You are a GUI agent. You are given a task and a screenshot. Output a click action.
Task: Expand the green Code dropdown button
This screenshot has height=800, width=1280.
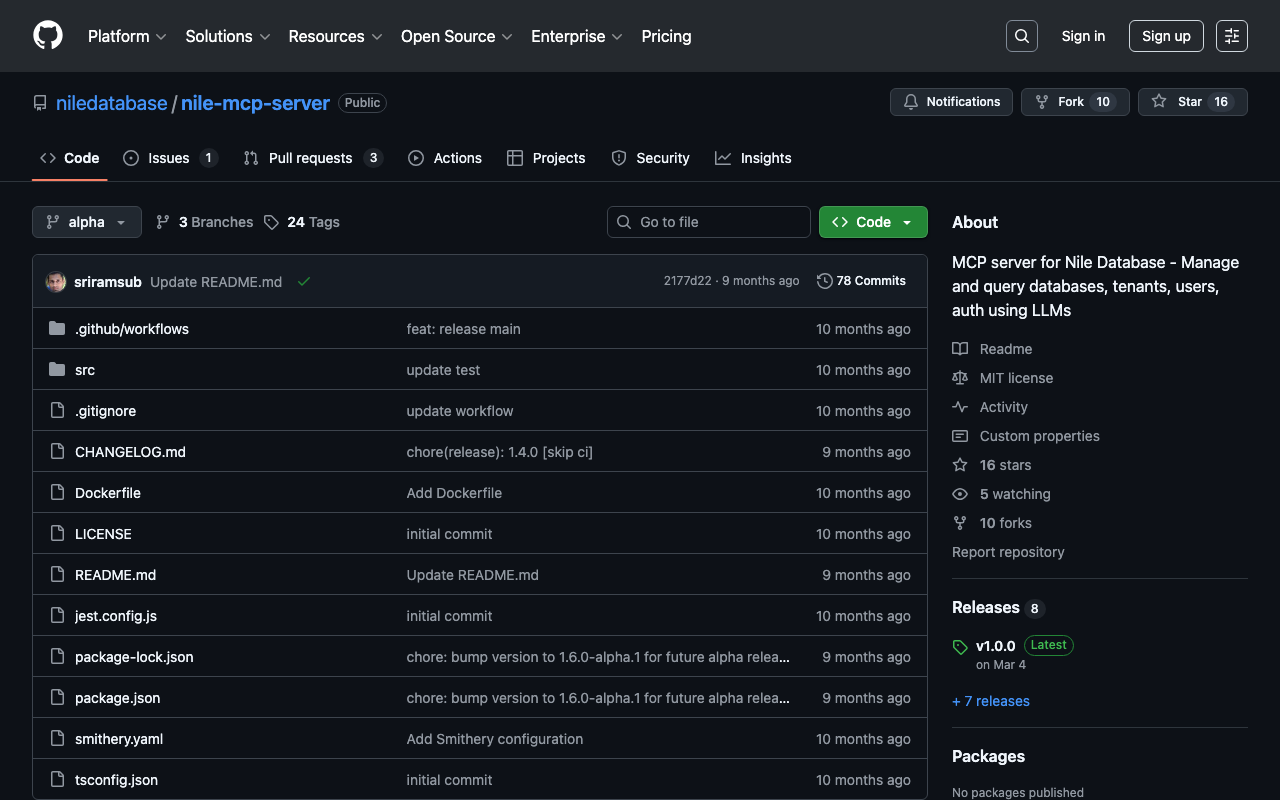[x=872, y=222]
